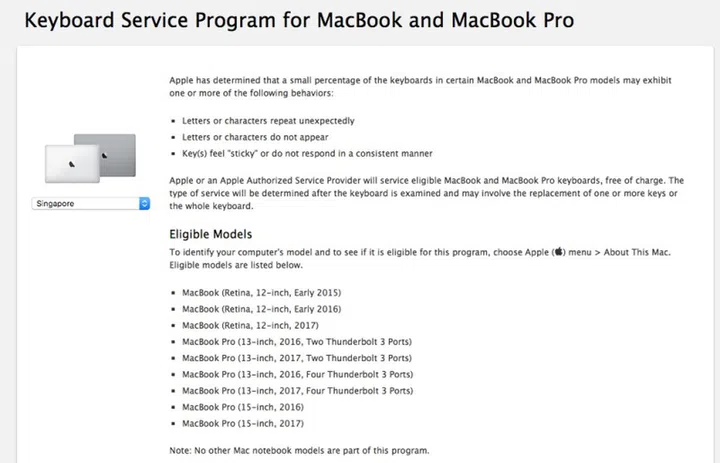The width and height of the screenshot is (720, 463).
Task: Click "Letters or characters do not appear" bullet
Action: [x=254, y=137]
